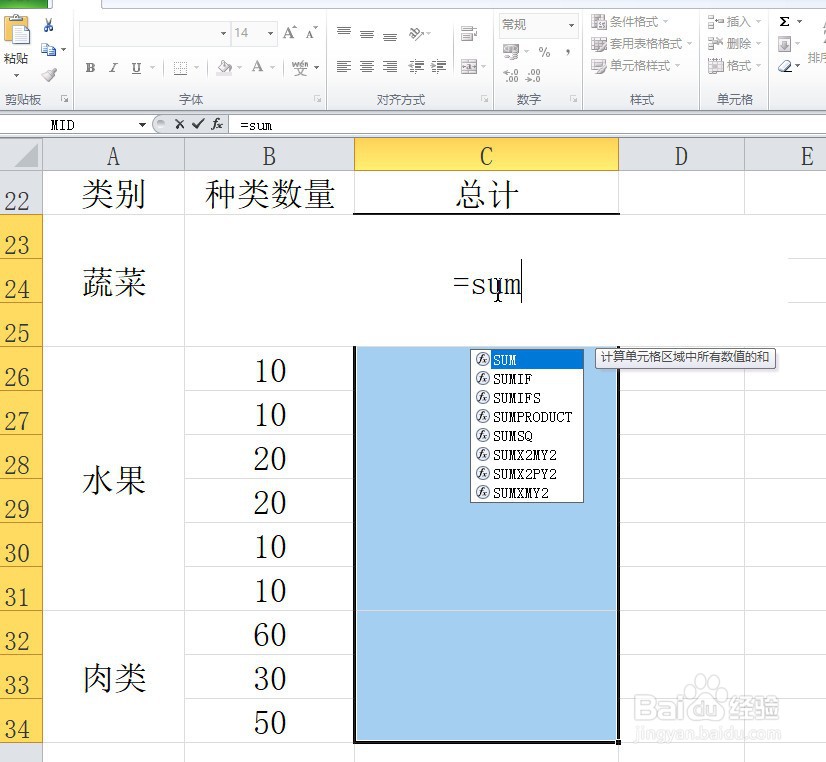
Task: Cancel the formula with the X button
Action: coord(179,124)
